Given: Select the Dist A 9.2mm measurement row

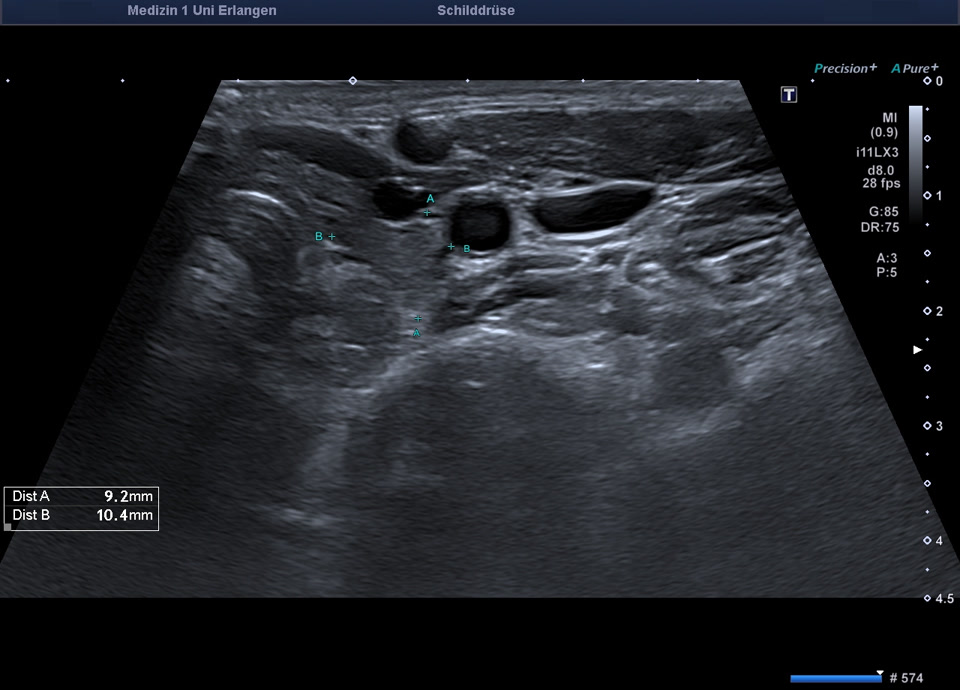Looking at the screenshot, I should 82,496.
